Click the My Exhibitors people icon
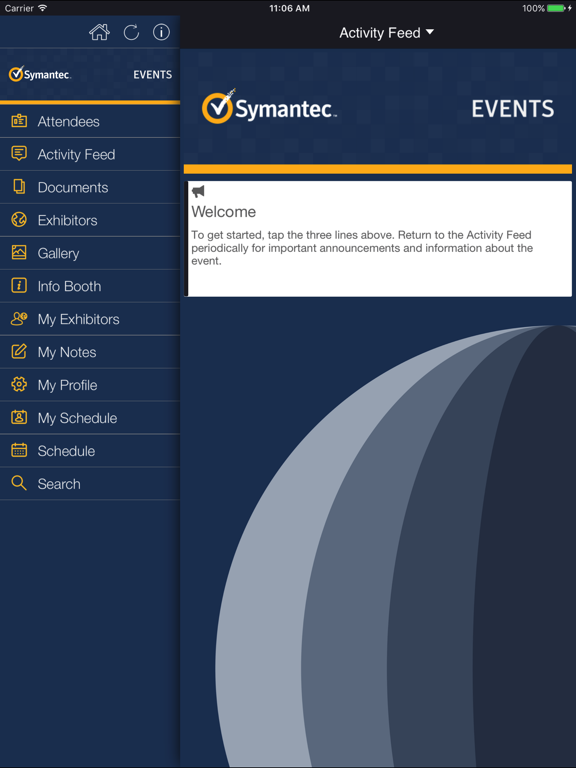 pos(19,319)
